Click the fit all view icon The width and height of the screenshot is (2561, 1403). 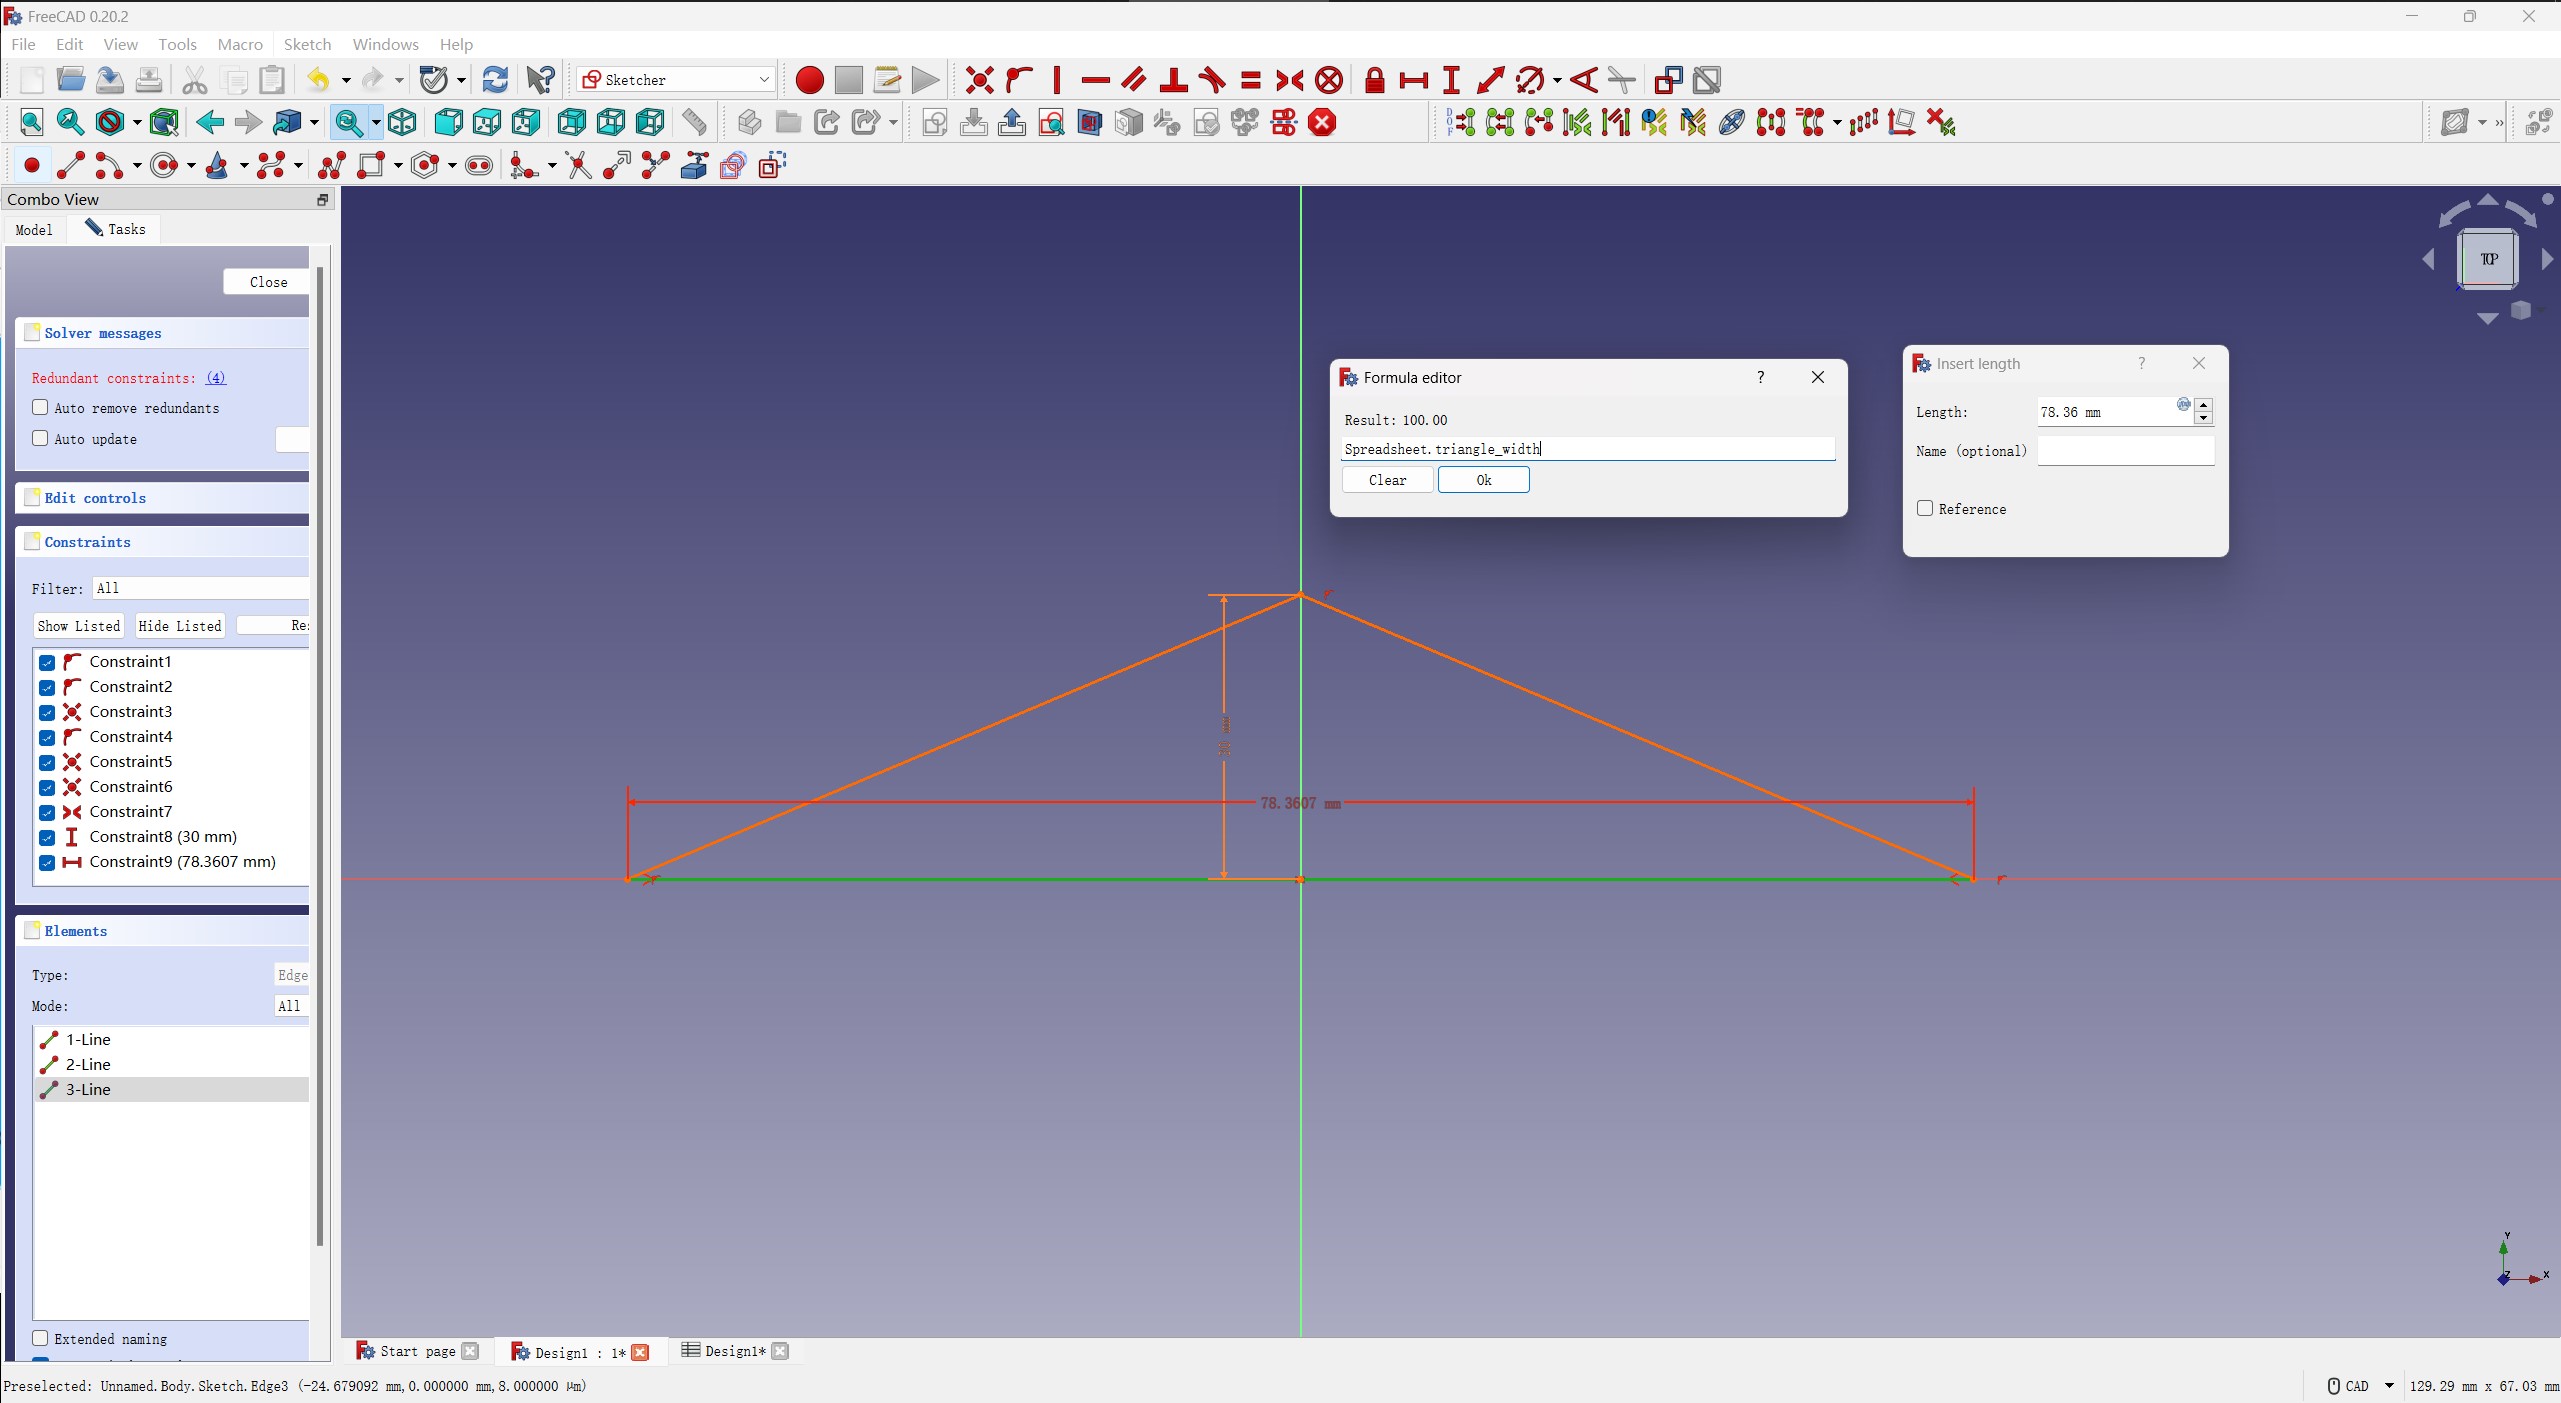pyautogui.click(x=31, y=123)
